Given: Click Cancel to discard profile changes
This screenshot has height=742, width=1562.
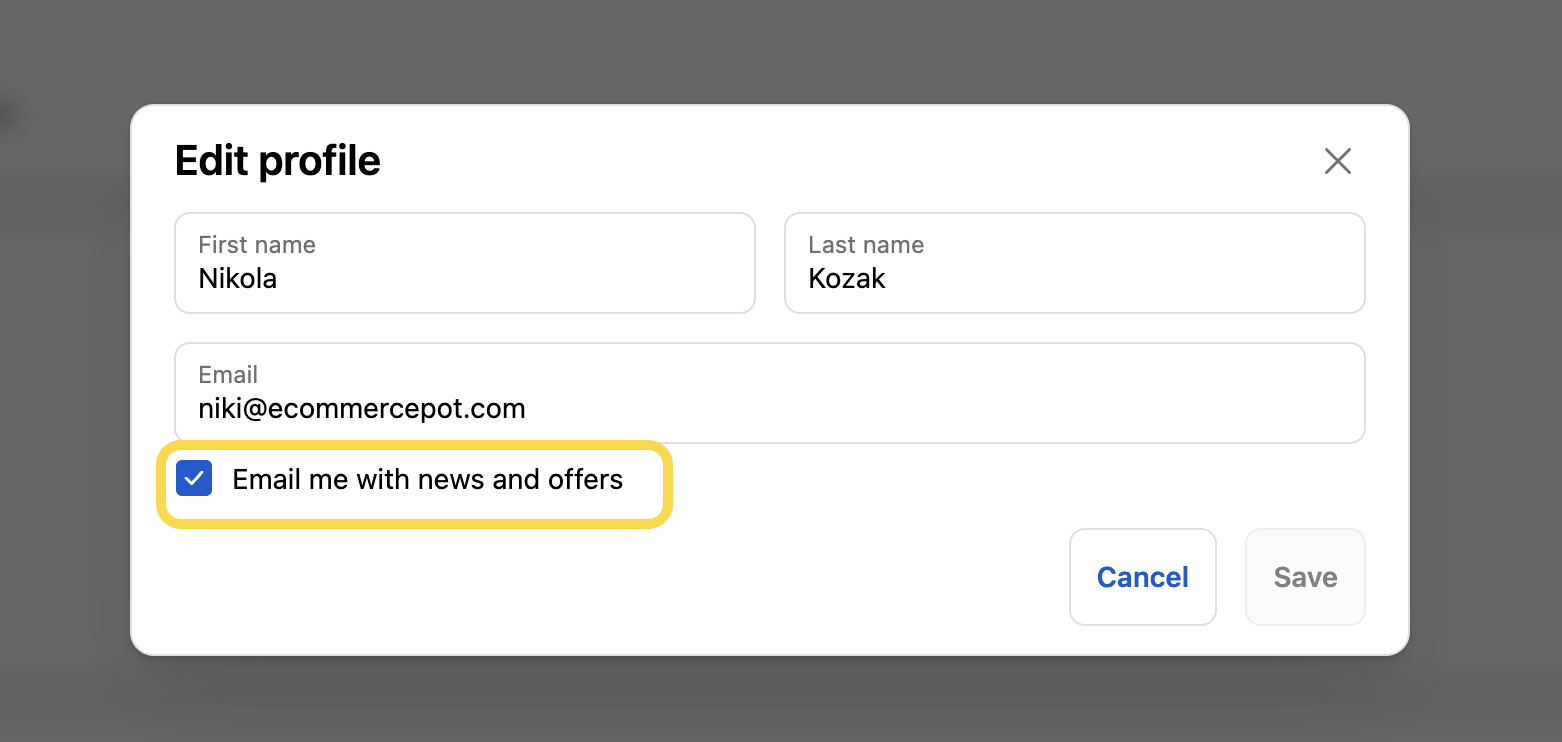Looking at the screenshot, I should (x=1142, y=577).
